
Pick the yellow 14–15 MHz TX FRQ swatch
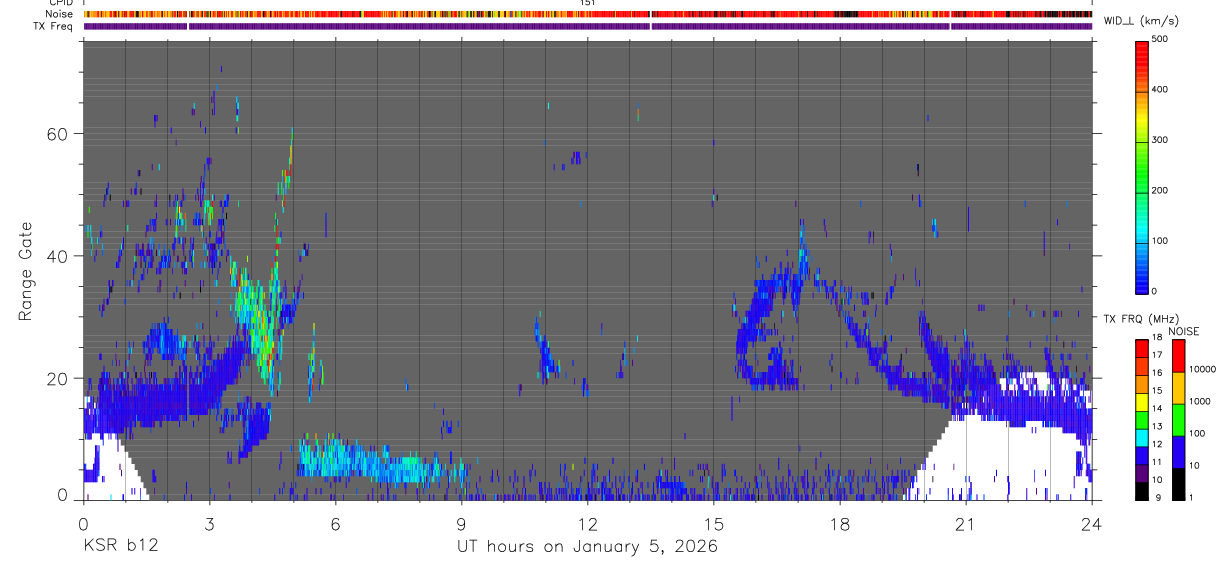tap(1141, 403)
